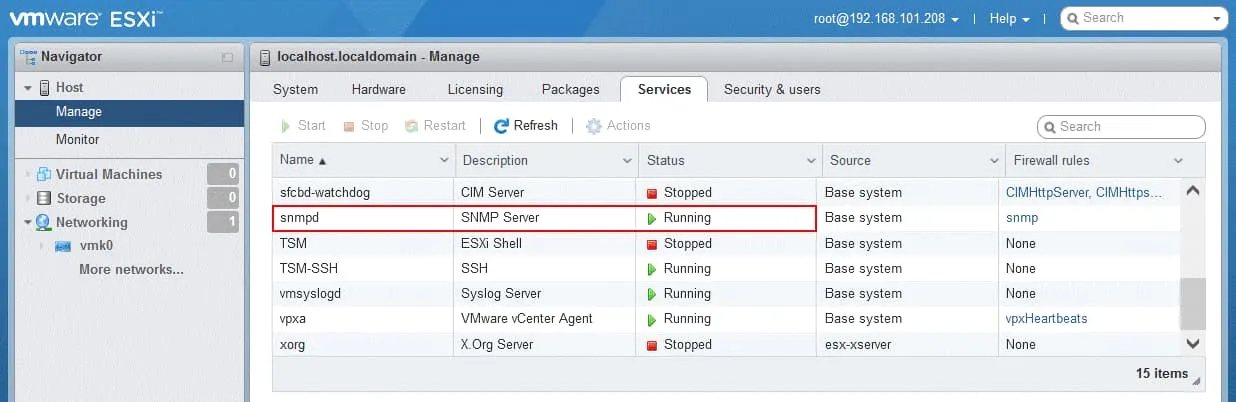Open the Name column dropdown arrow
Image resolution: width=1236 pixels, height=402 pixels.
tap(444, 160)
